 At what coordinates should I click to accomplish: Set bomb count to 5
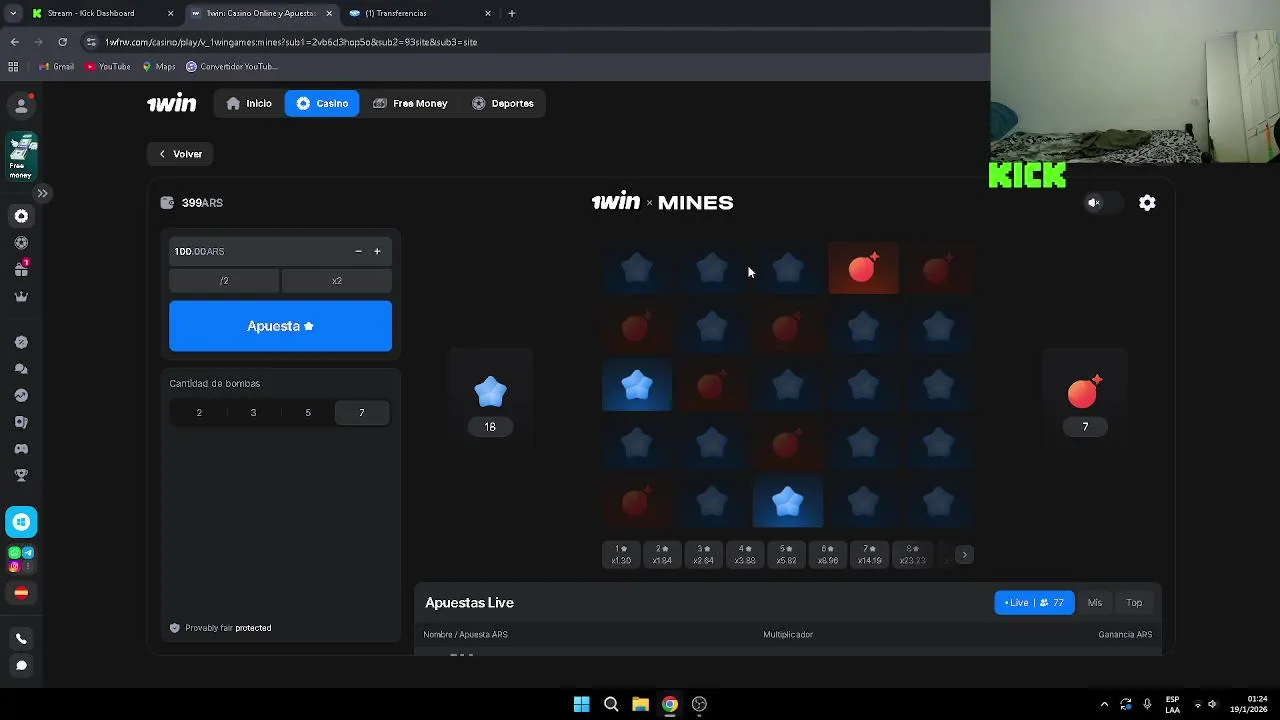tap(308, 413)
